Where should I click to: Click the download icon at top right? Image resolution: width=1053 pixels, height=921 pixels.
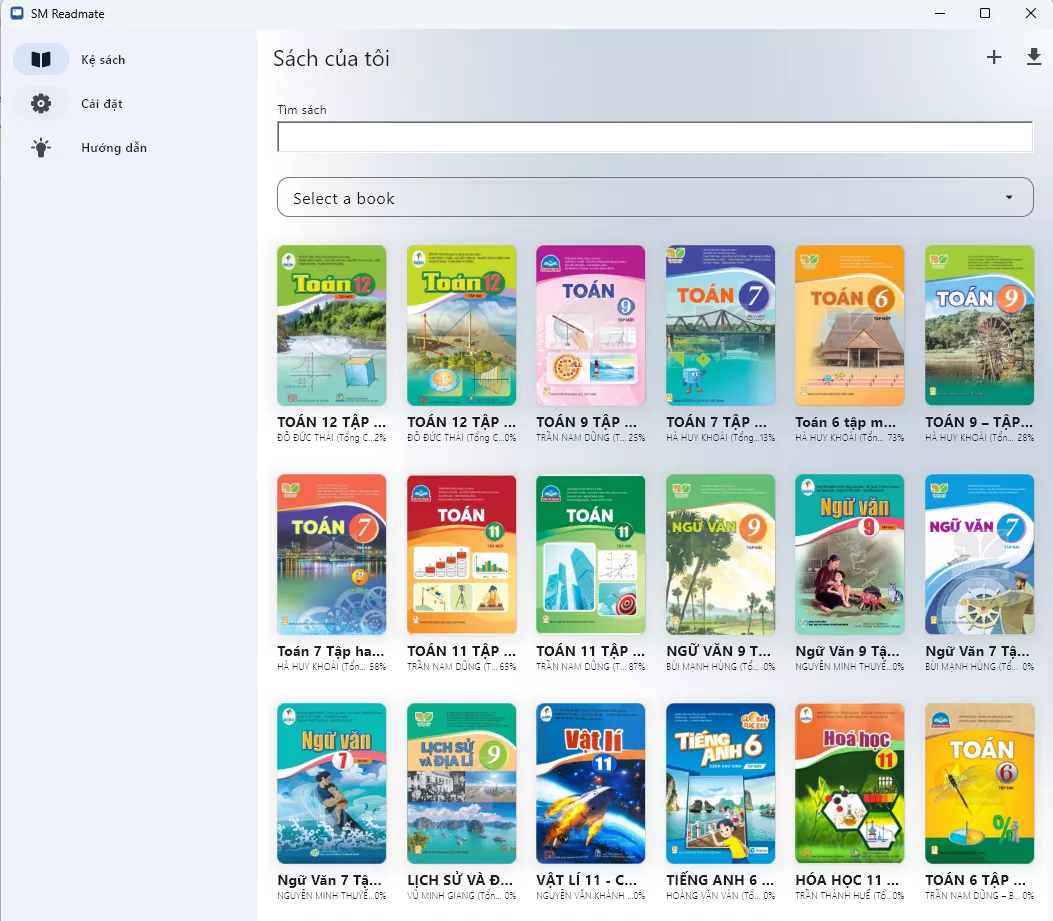tap(1034, 58)
